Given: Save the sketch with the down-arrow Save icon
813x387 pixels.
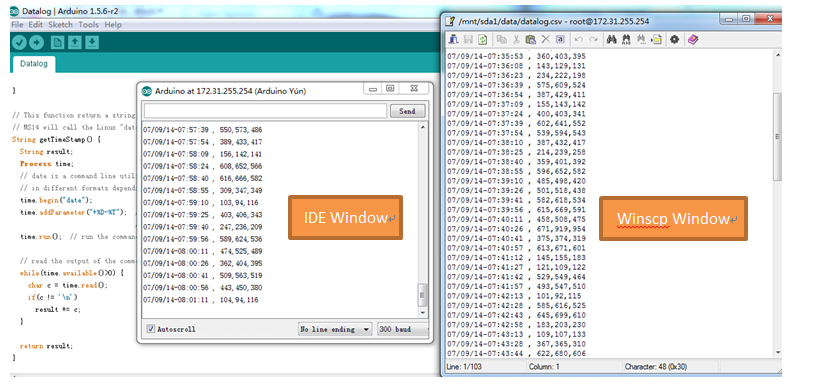Looking at the screenshot, I should click(x=92, y=43).
